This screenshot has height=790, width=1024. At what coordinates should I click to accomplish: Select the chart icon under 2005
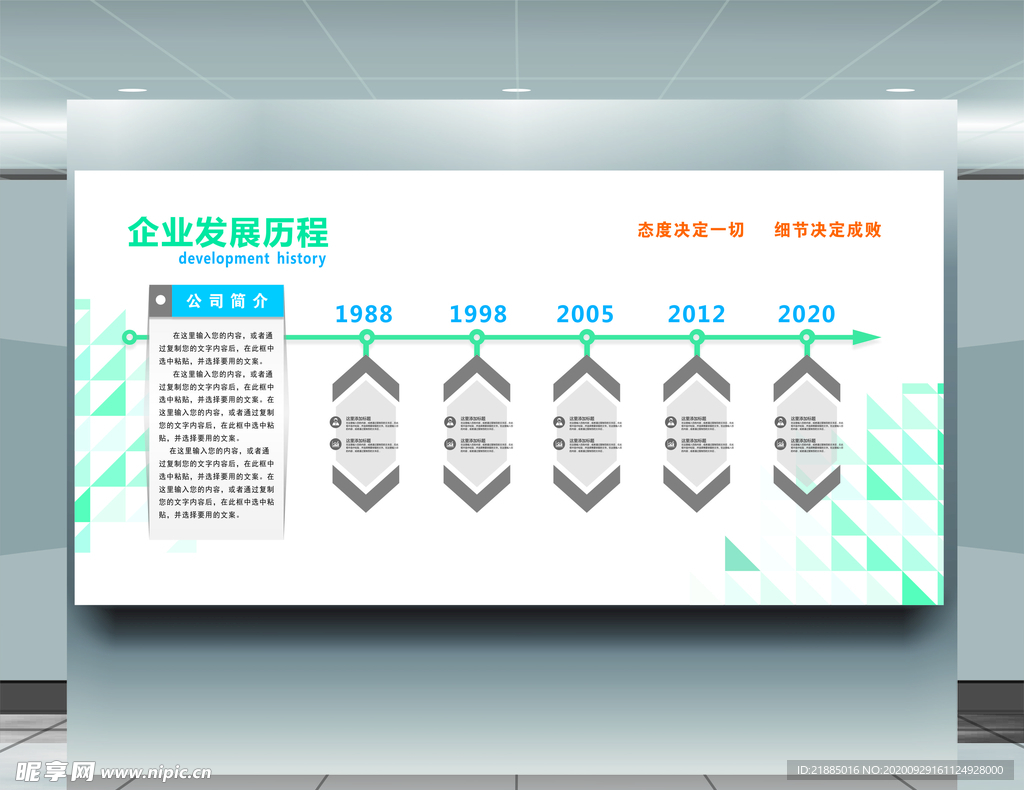560,444
